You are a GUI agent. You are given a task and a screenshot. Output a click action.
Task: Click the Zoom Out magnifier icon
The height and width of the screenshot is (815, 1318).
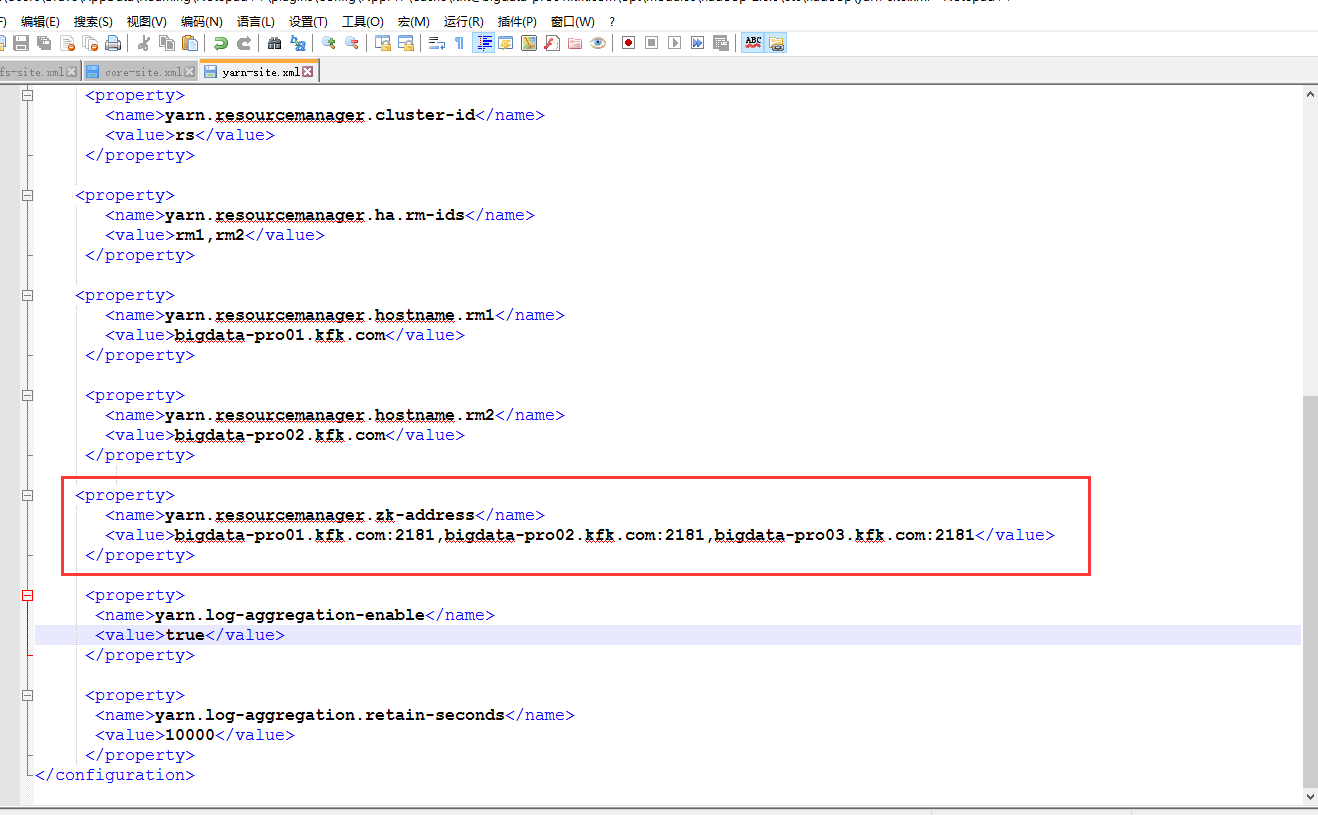(x=351, y=43)
